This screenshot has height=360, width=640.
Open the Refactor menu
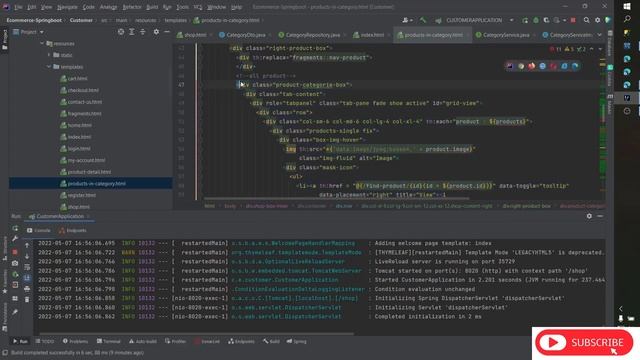point(132,7)
